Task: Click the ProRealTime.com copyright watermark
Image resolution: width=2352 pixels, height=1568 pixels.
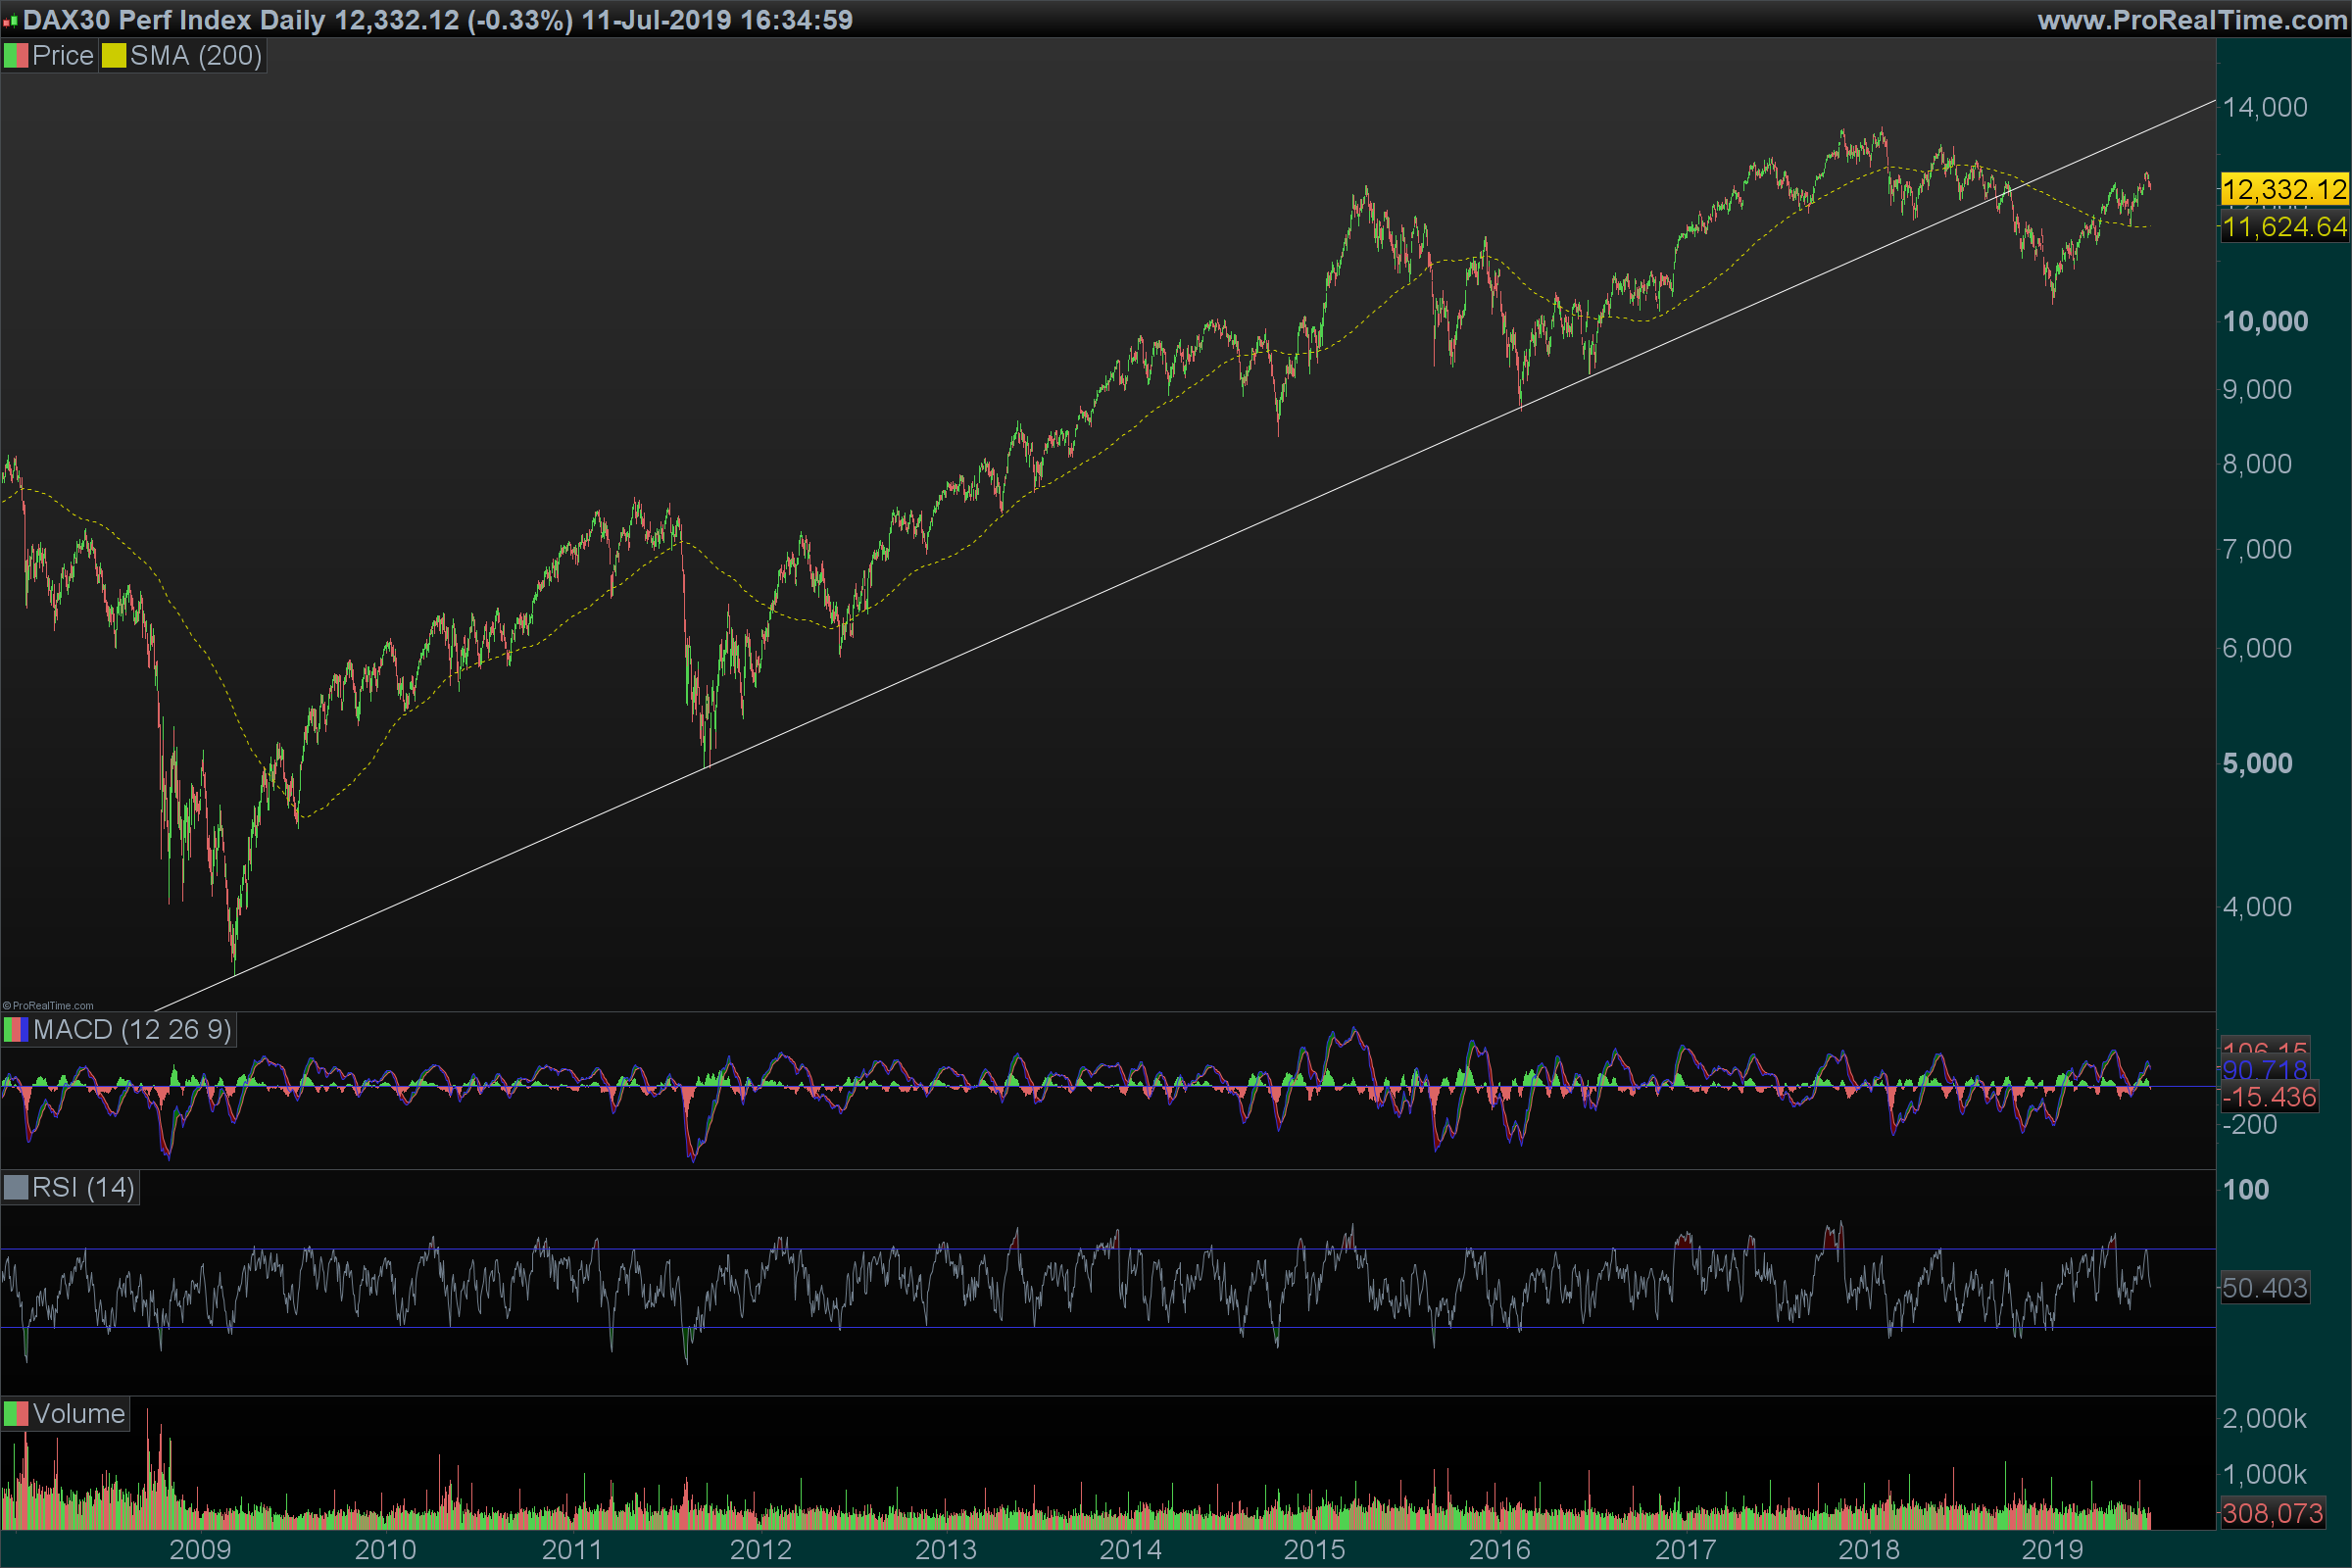Action: click(48, 1006)
